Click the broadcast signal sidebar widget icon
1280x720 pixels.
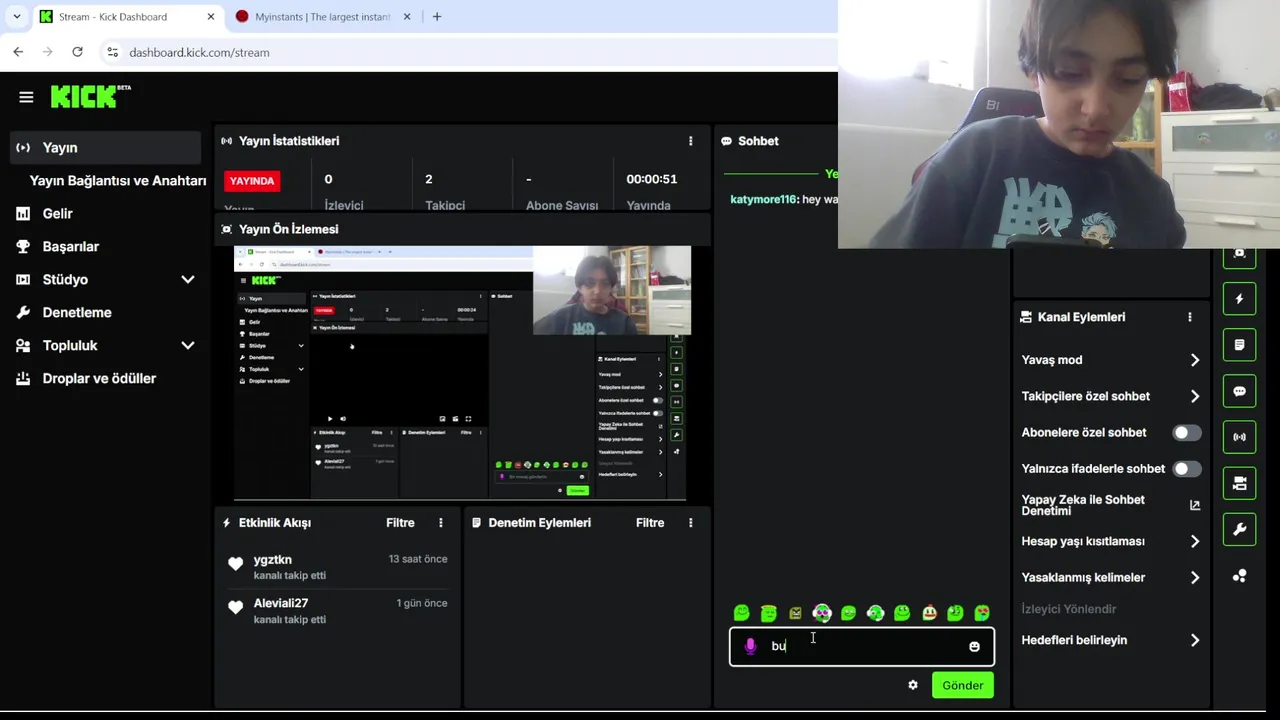pos(1239,437)
